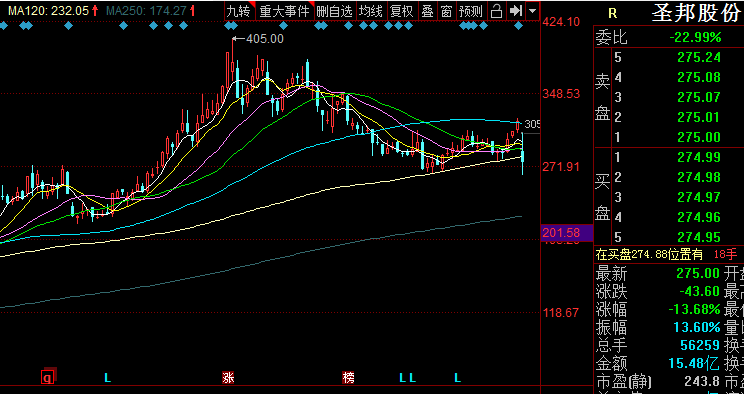Image resolution: width=744 pixels, height=394 pixels.
Task: Click the 305 price label beside latest candle
Action: tap(532, 124)
